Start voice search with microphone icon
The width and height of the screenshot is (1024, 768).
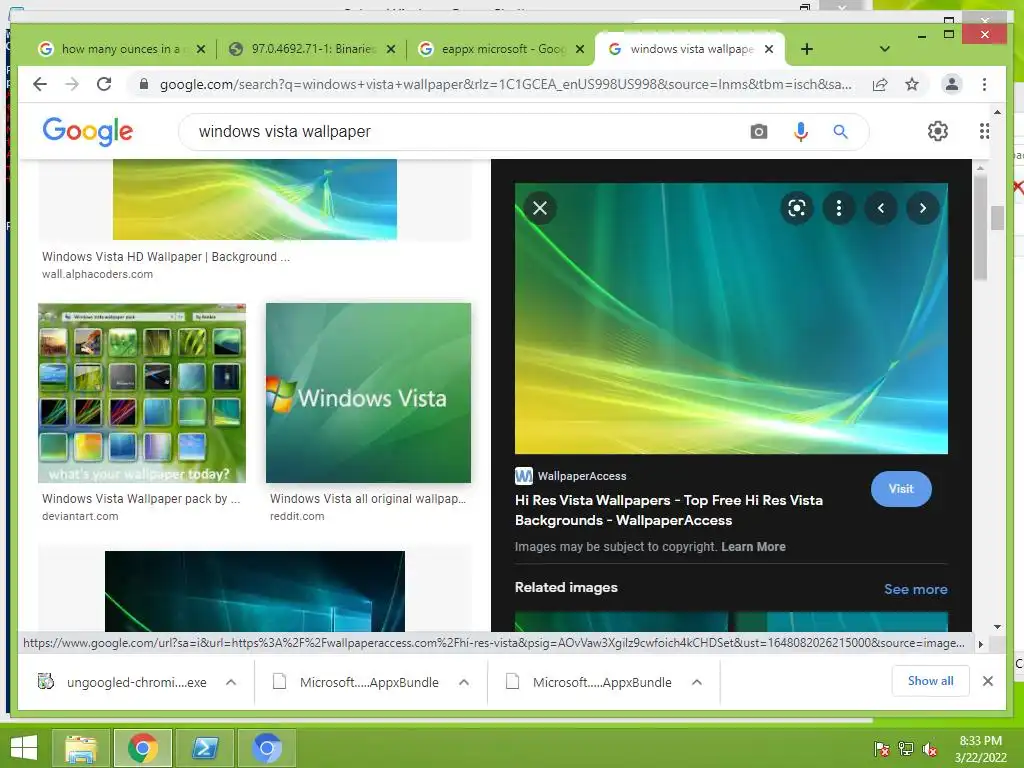coord(801,132)
